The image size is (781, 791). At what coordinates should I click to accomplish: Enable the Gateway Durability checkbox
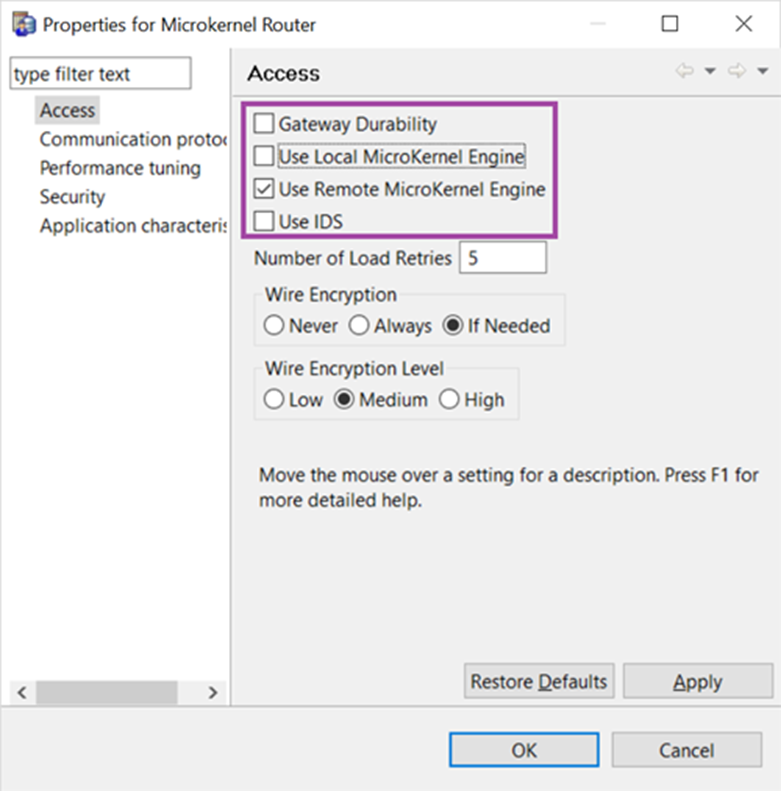tap(264, 124)
